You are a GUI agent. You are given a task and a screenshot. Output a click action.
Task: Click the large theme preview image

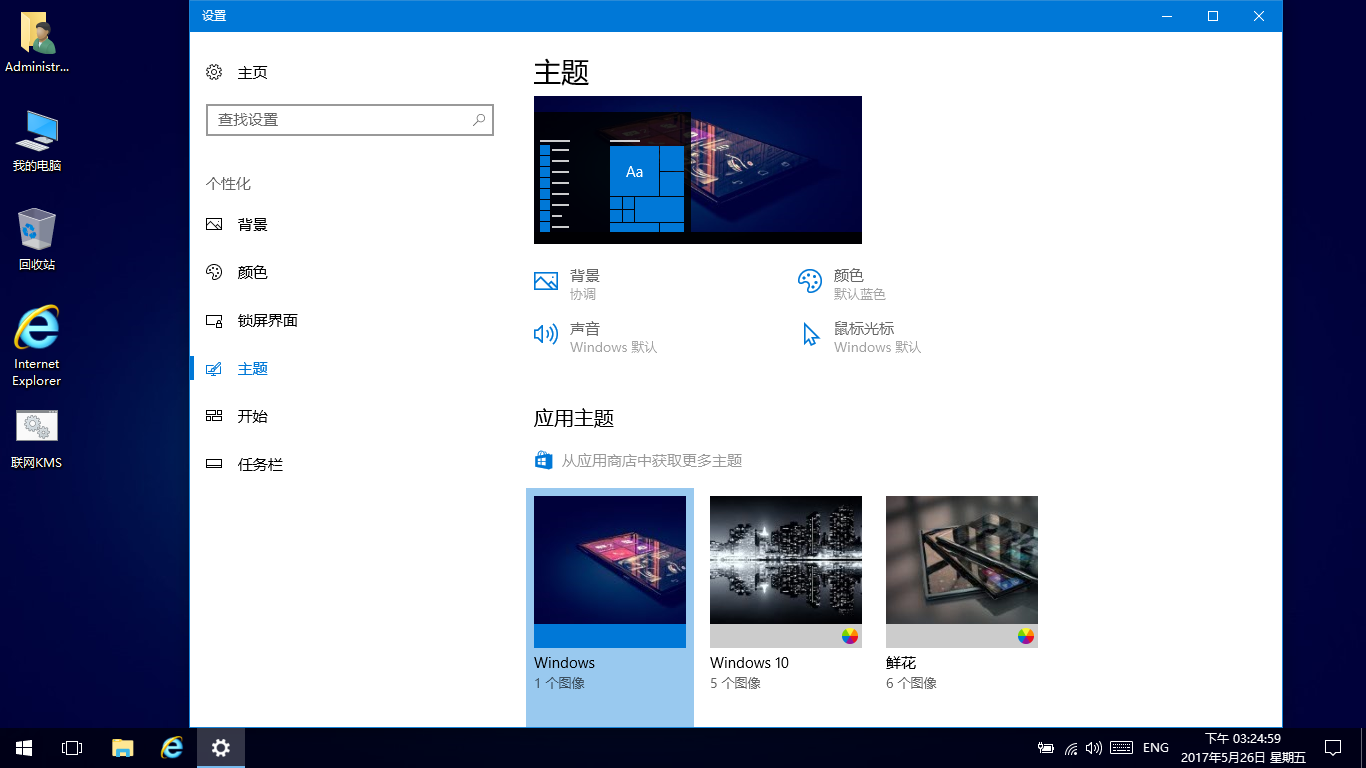coord(698,170)
